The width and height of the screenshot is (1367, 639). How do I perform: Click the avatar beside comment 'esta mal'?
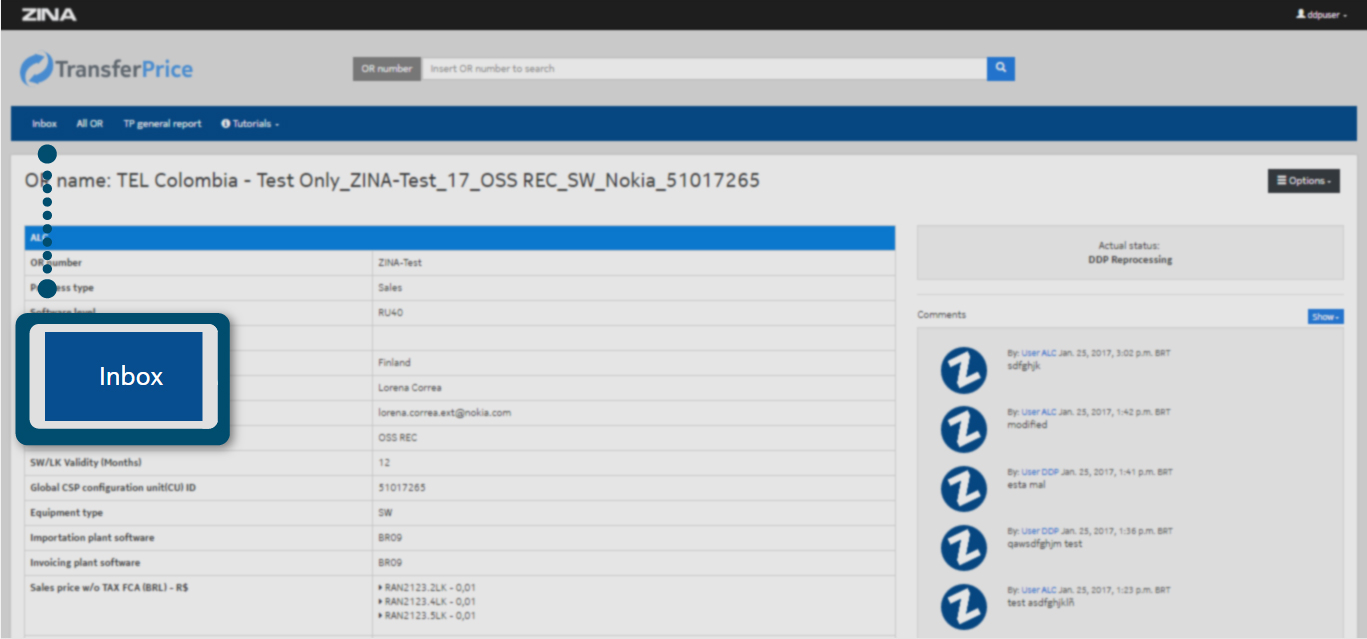[963, 489]
